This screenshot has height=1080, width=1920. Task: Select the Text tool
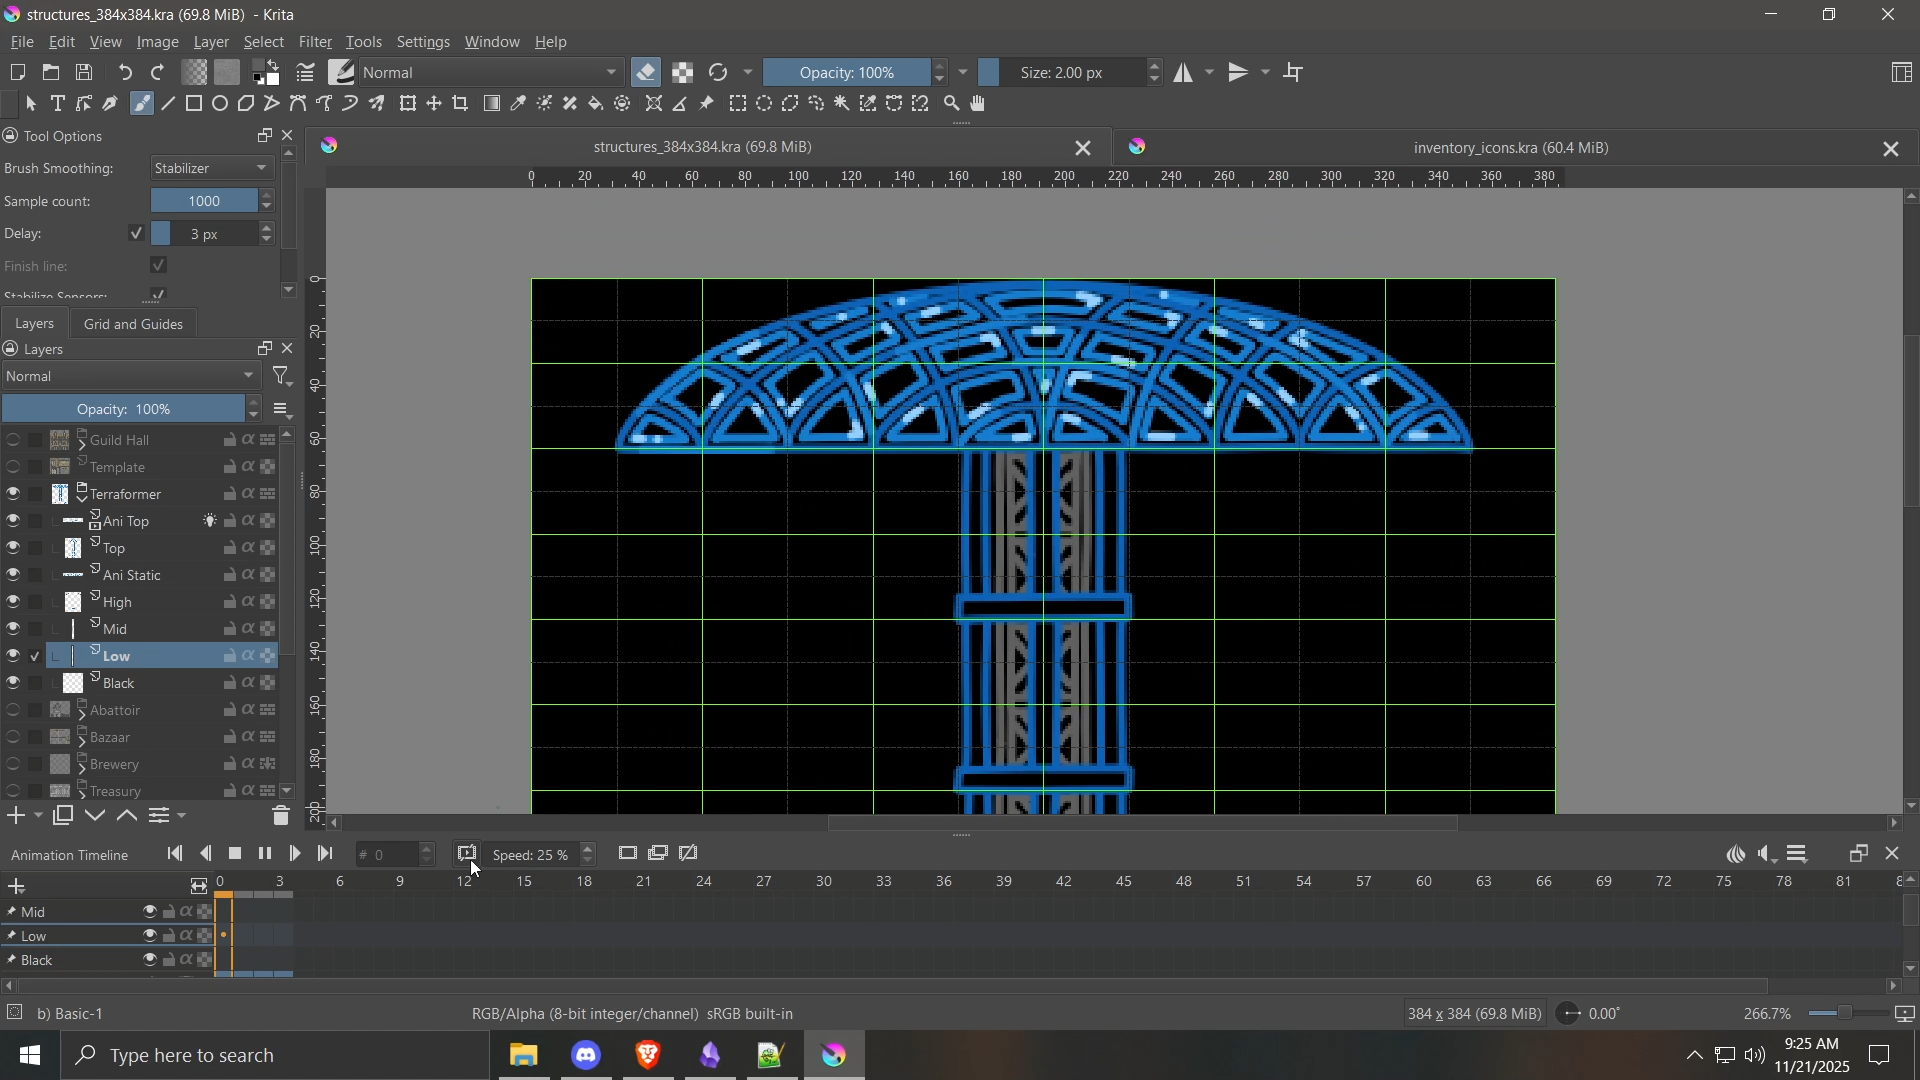point(58,104)
